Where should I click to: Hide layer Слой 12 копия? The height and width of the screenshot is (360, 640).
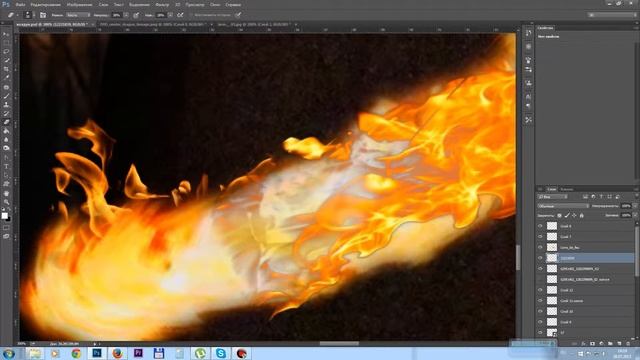(540, 300)
